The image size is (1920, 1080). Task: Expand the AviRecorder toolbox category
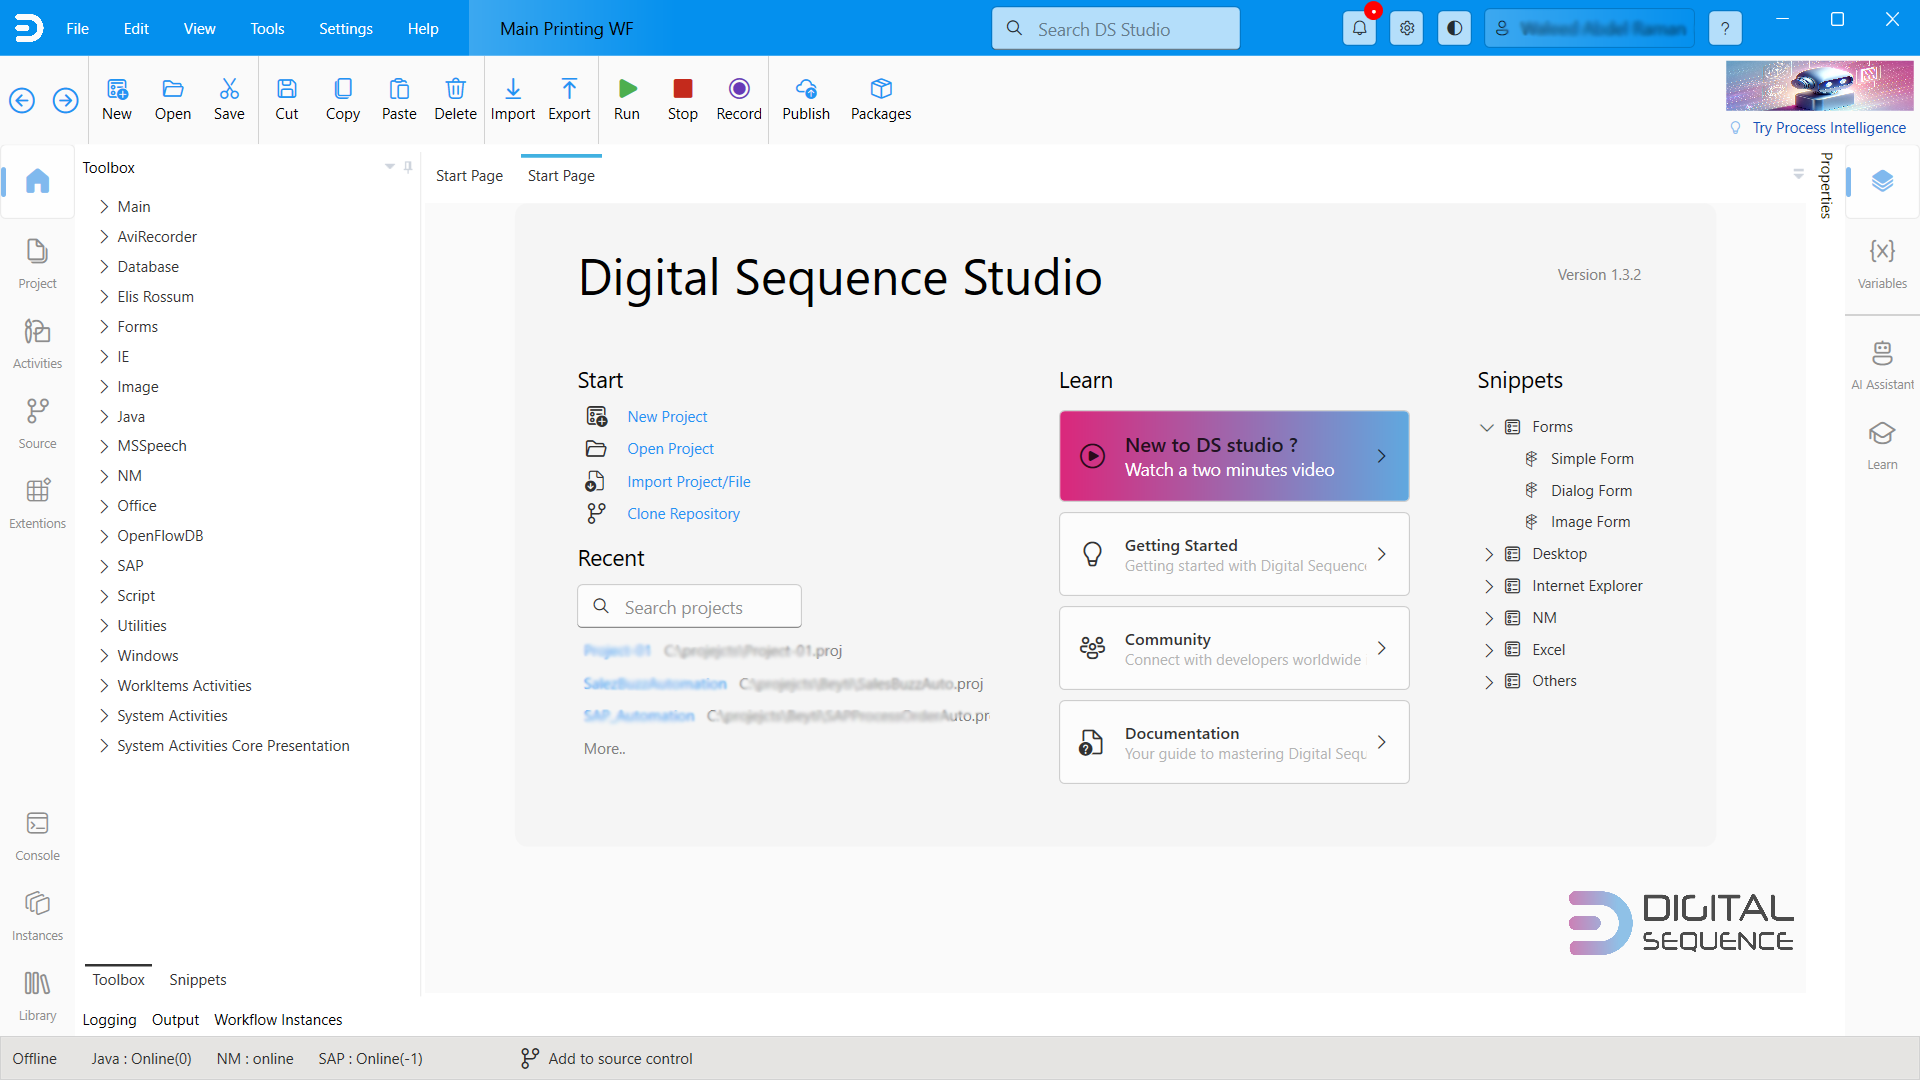point(104,237)
